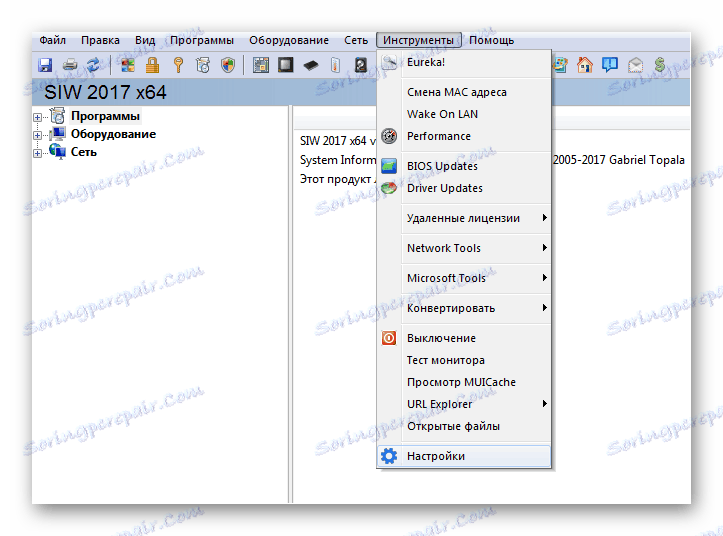The width and height of the screenshot is (723, 536).
Task: Select the Оборудование tree item label
Action: coord(113,134)
